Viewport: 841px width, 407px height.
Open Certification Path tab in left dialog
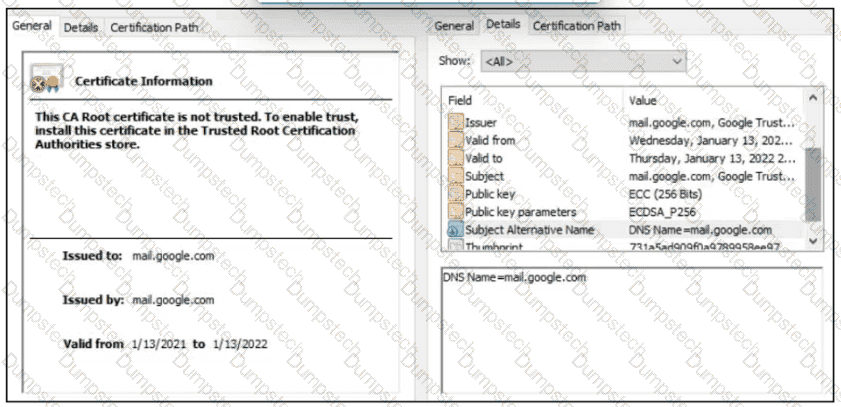154,28
